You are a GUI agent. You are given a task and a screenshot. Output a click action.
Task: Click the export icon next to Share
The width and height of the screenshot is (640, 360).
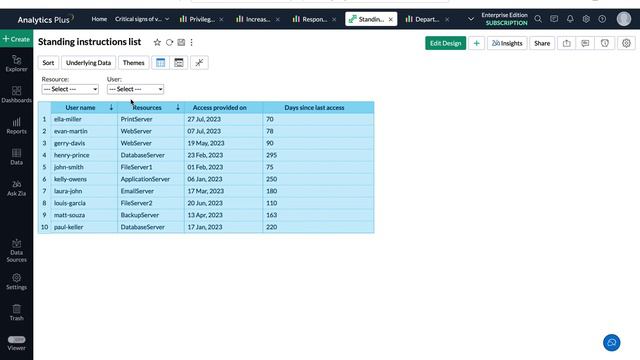567,43
